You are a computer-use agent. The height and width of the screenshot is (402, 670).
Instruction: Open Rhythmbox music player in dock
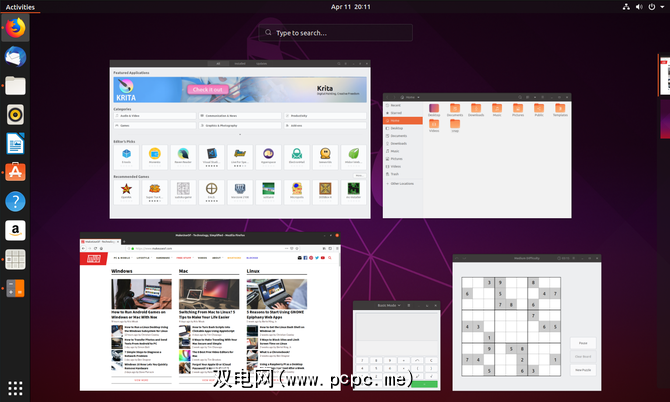point(16,115)
